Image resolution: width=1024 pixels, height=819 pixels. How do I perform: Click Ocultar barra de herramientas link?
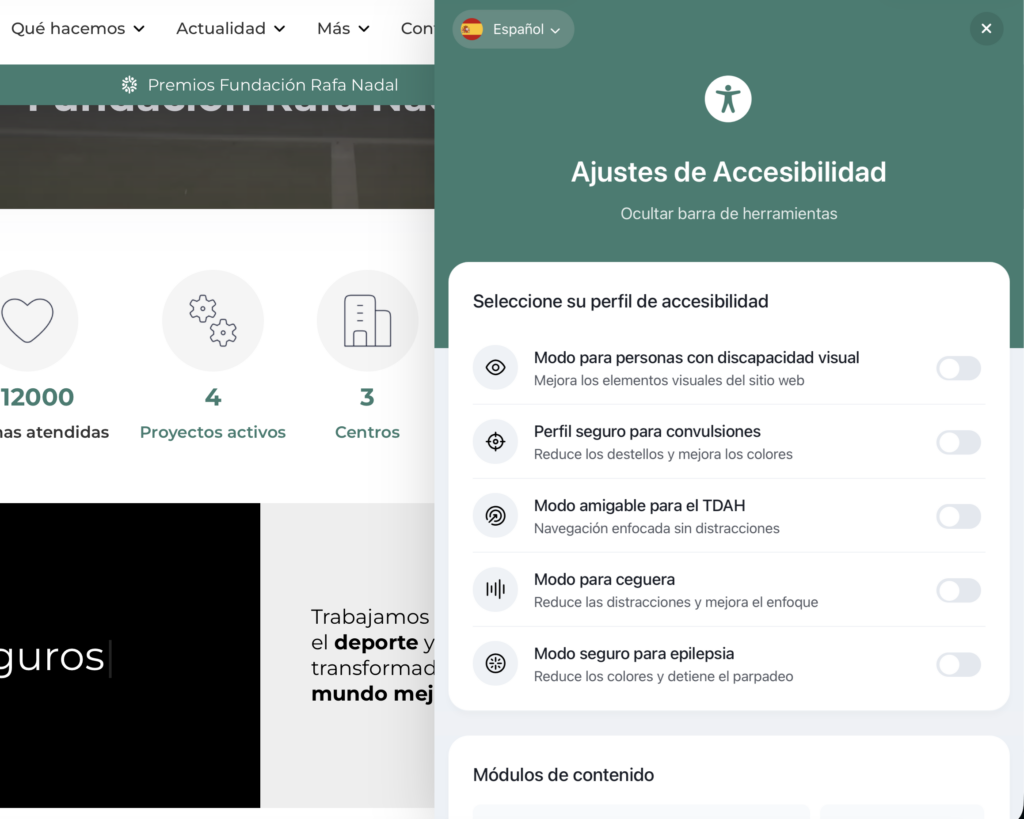click(x=728, y=213)
